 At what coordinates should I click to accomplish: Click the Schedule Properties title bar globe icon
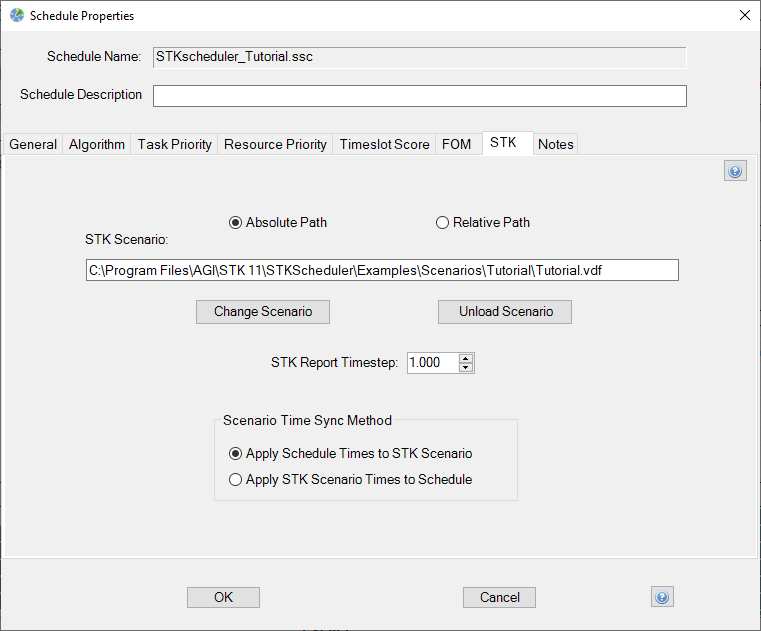coord(15,15)
